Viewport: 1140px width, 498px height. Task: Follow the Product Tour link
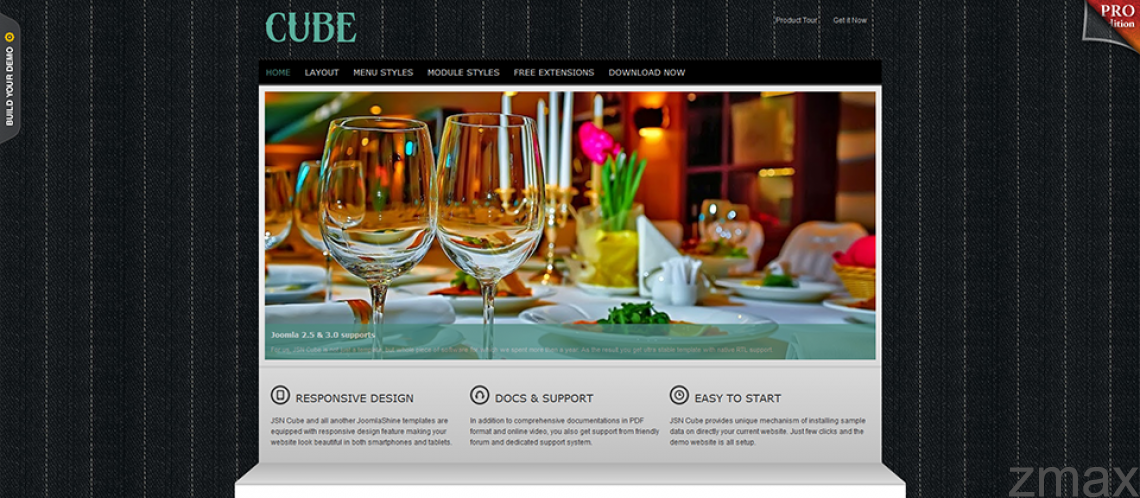[x=797, y=20]
